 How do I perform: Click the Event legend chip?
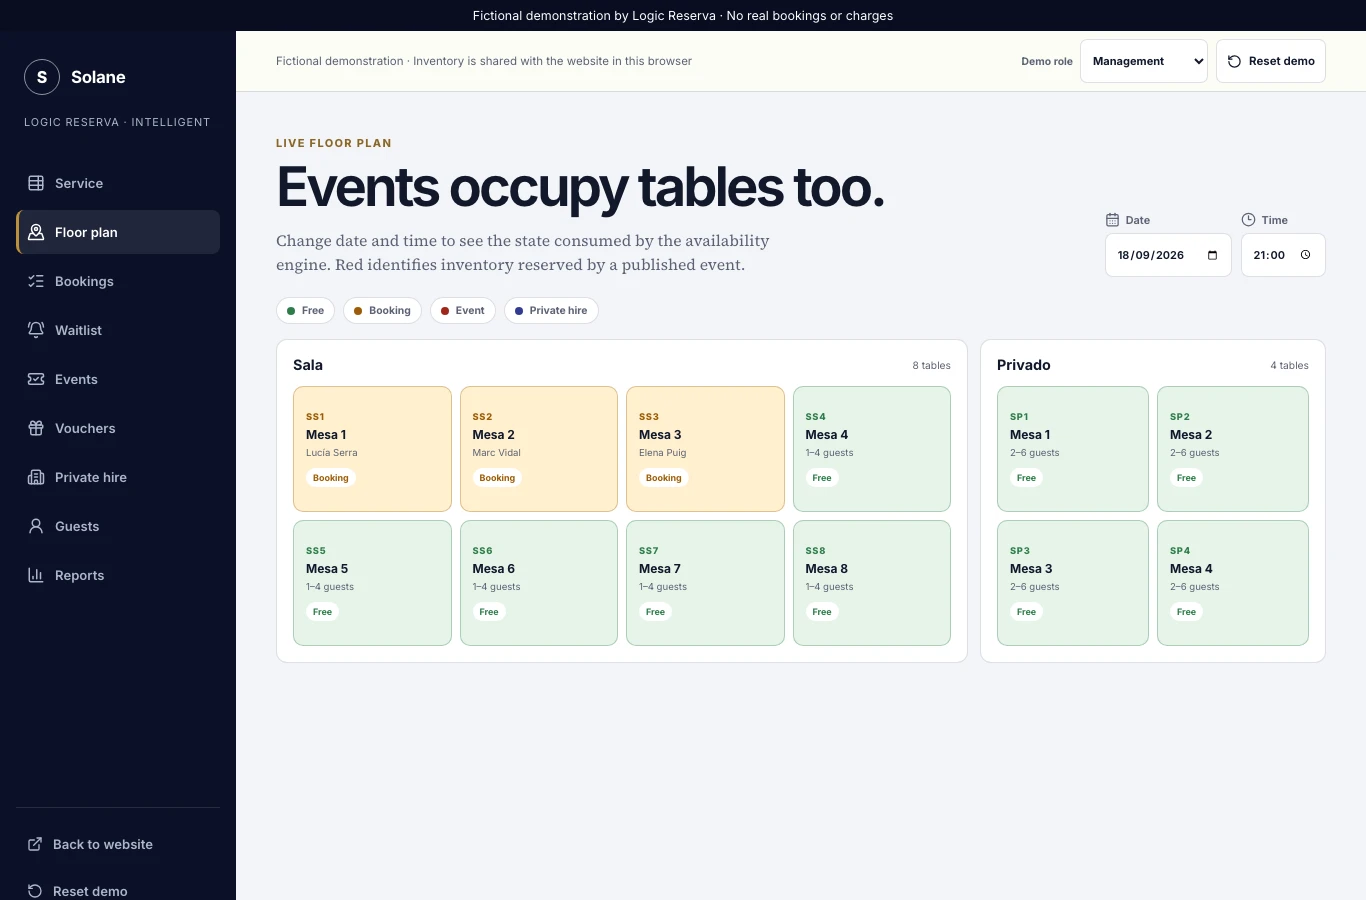coord(463,311)
